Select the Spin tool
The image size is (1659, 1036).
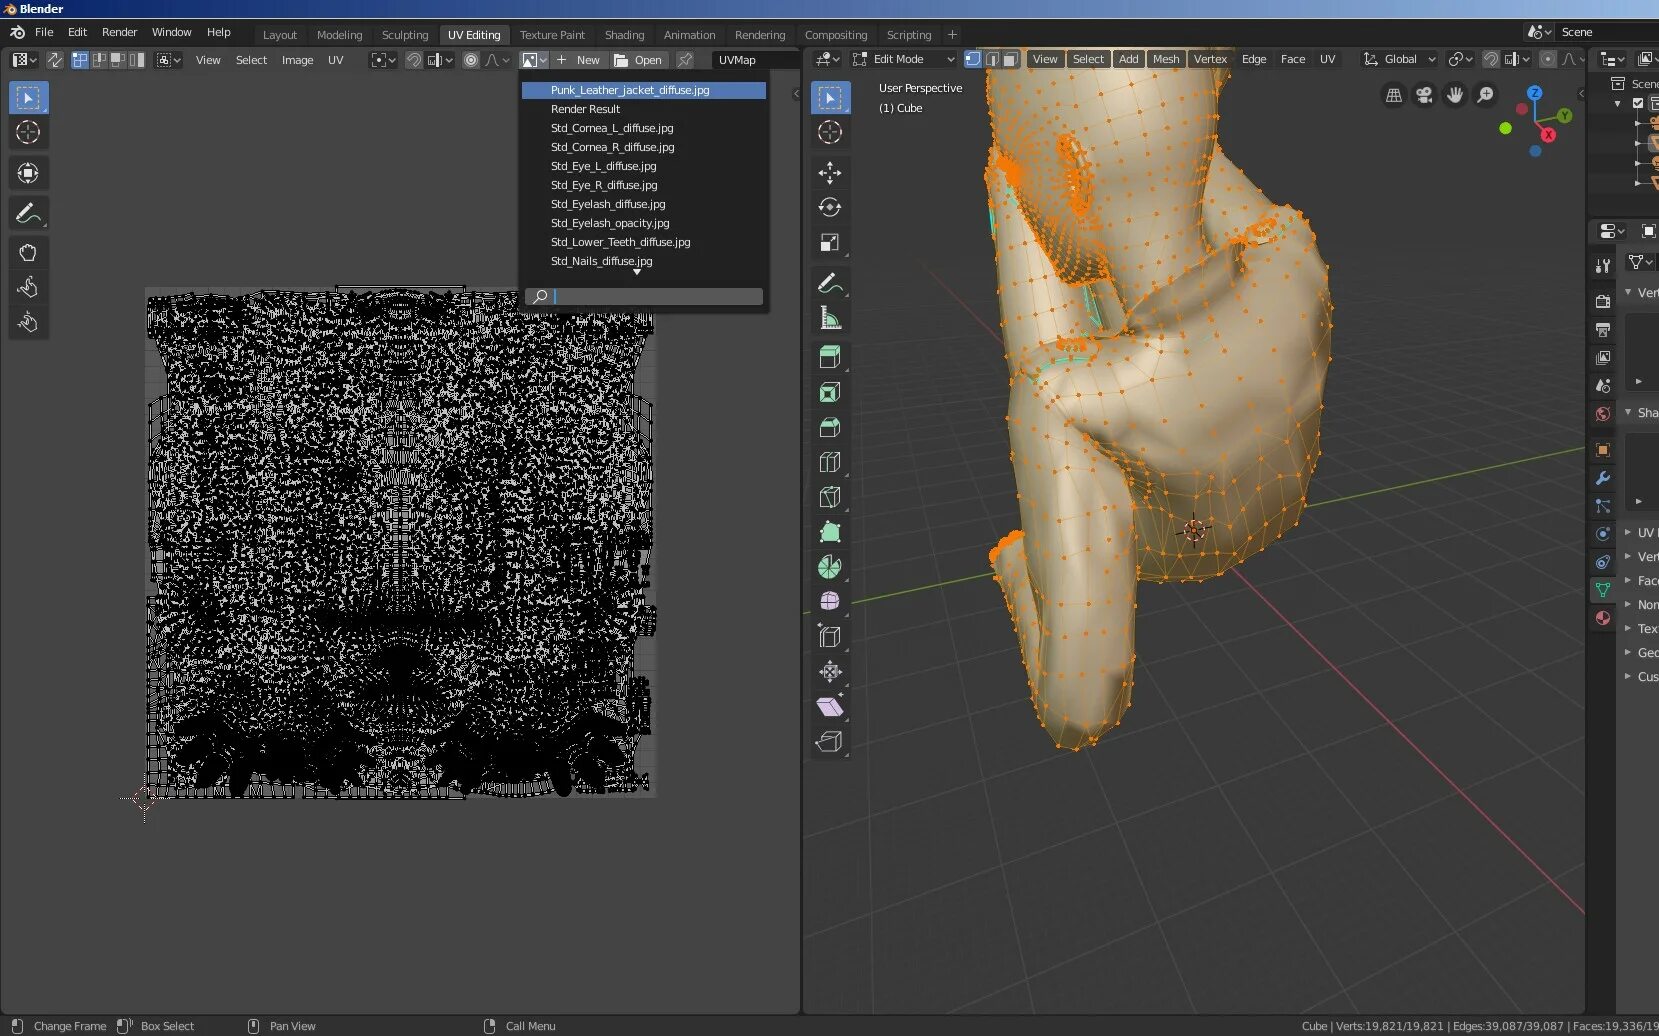coord(830,567)
